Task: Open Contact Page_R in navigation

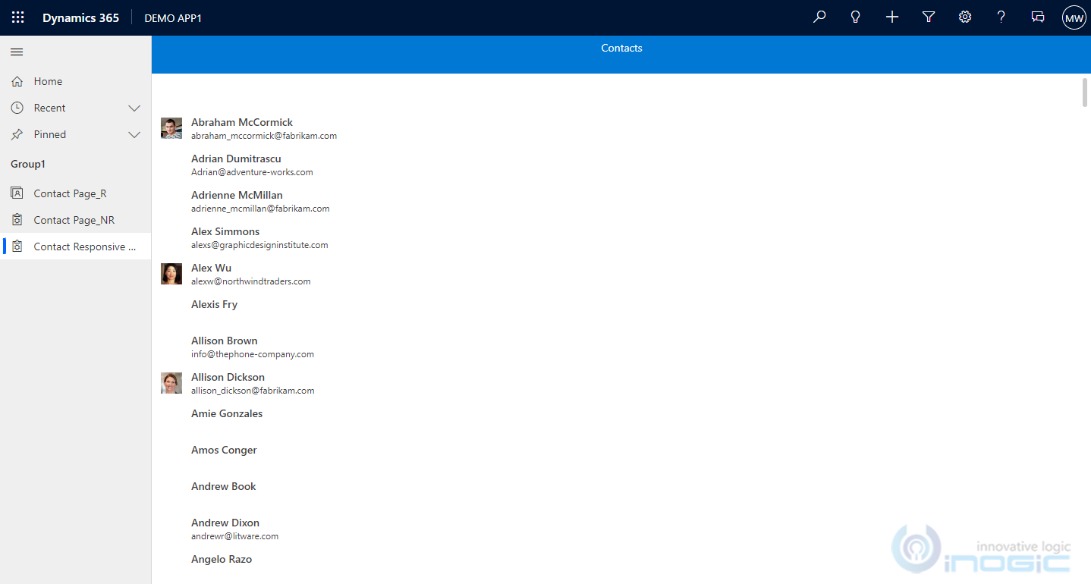Action: pyautogui.click(x=70, y=194)
